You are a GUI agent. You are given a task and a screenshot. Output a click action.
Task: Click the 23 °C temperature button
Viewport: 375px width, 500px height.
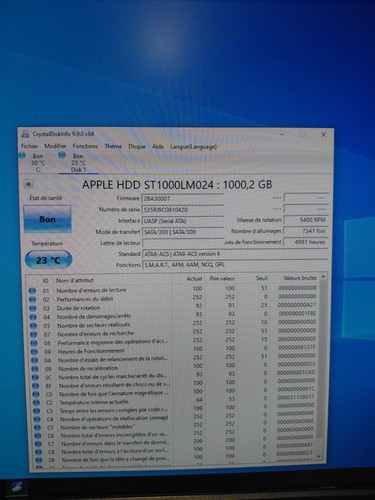click(x=48, y=260)
